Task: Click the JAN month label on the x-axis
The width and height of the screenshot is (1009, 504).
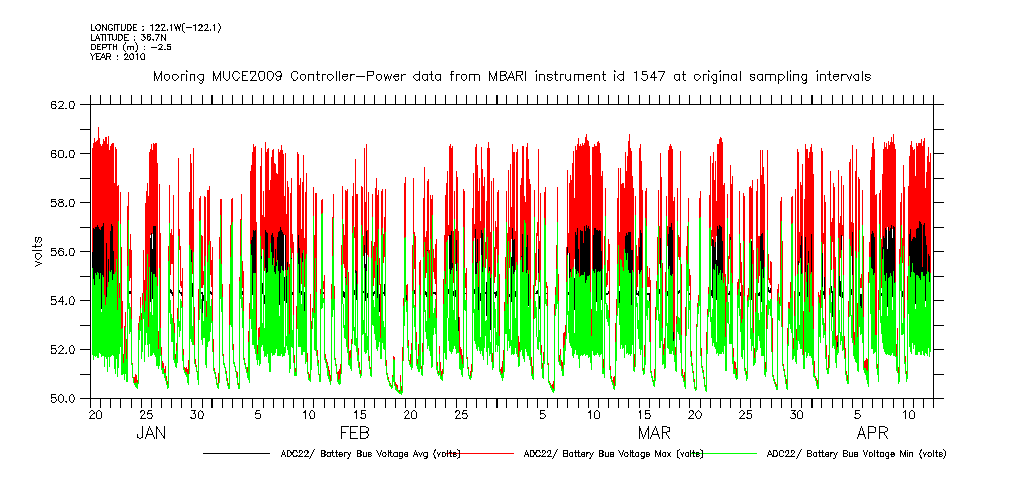Action: 151,433
